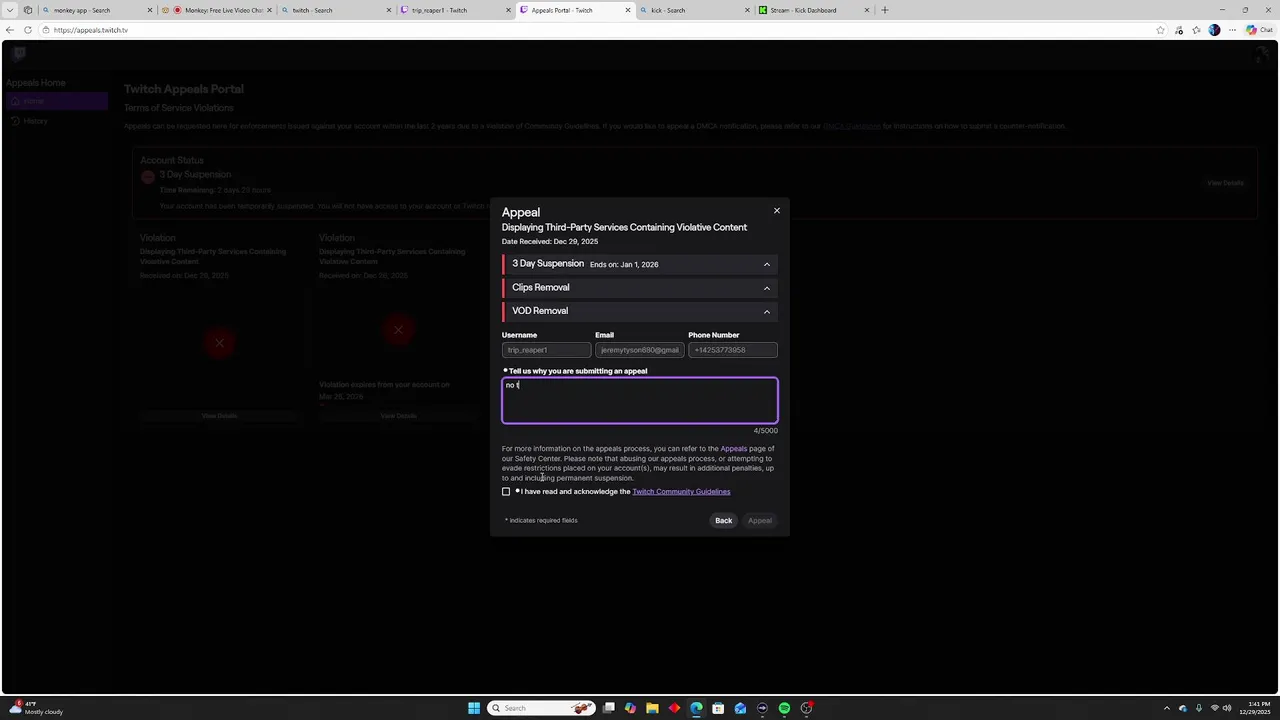Open the Copilot Chat button
Image resolution: width=1280 pixels, height=720 pixels.
1259,30
